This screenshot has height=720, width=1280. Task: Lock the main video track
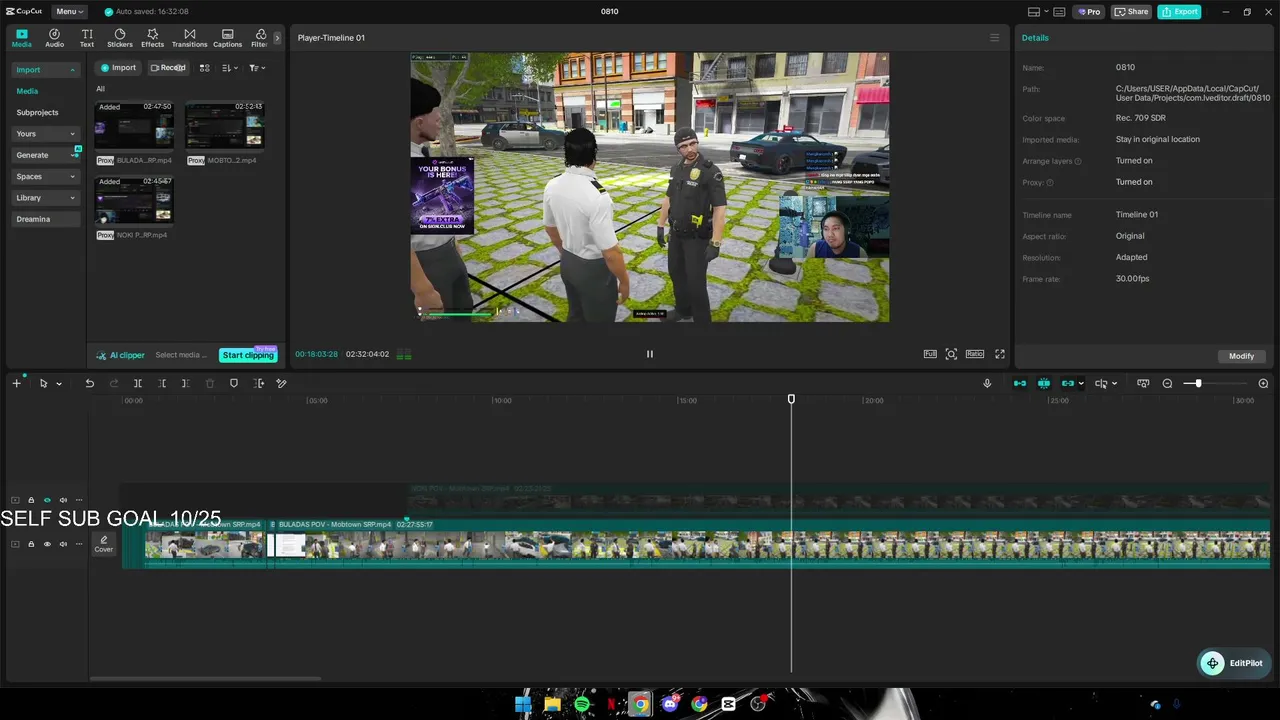[31, 544]
